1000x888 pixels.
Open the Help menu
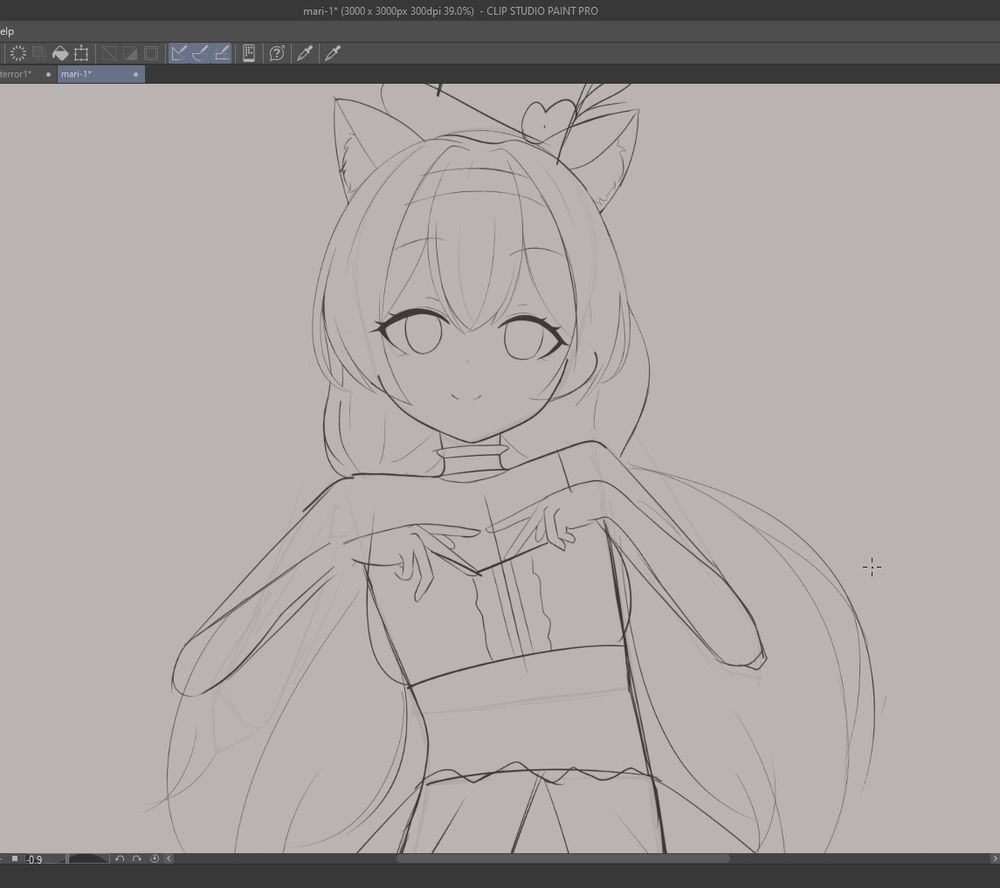(x=6, y=31)
